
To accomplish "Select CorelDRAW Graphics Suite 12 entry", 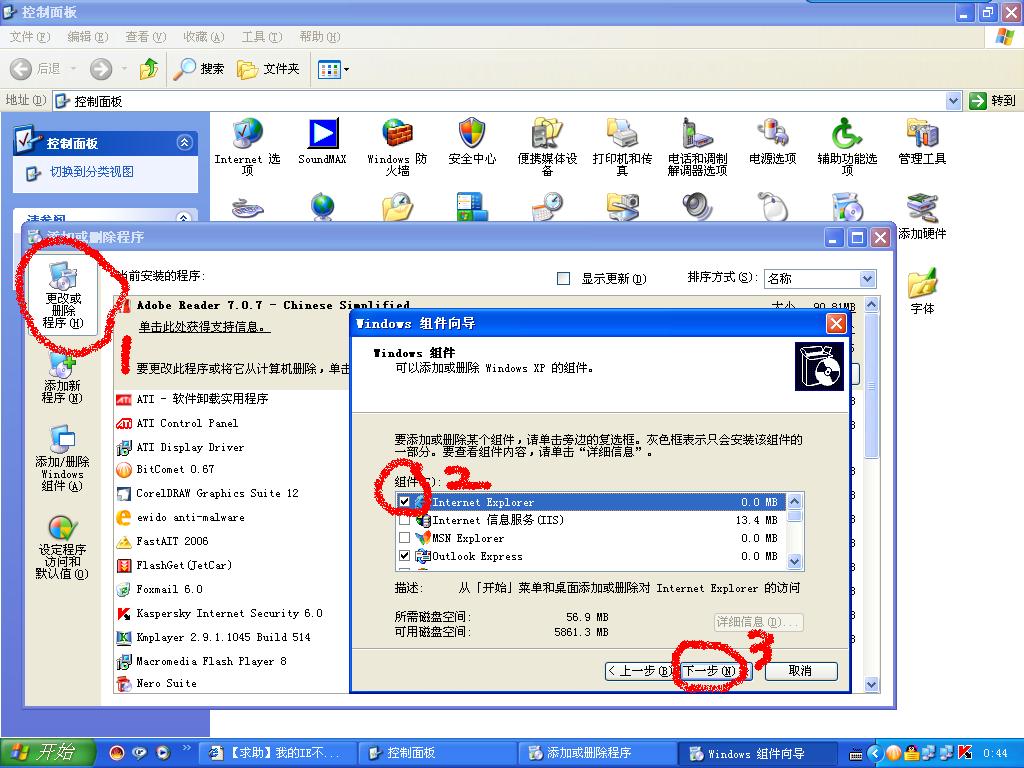I will (x=207, y=493).
